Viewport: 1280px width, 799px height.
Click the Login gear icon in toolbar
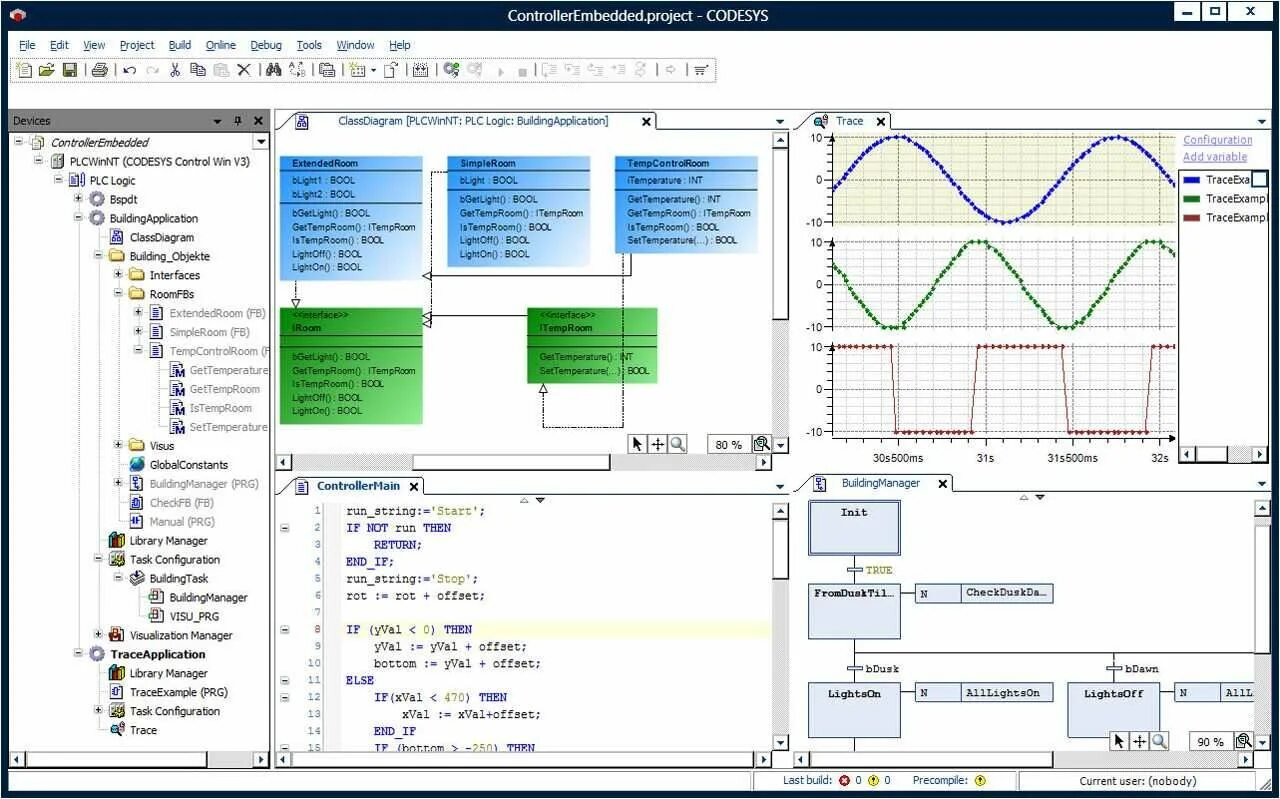[451, 70]
